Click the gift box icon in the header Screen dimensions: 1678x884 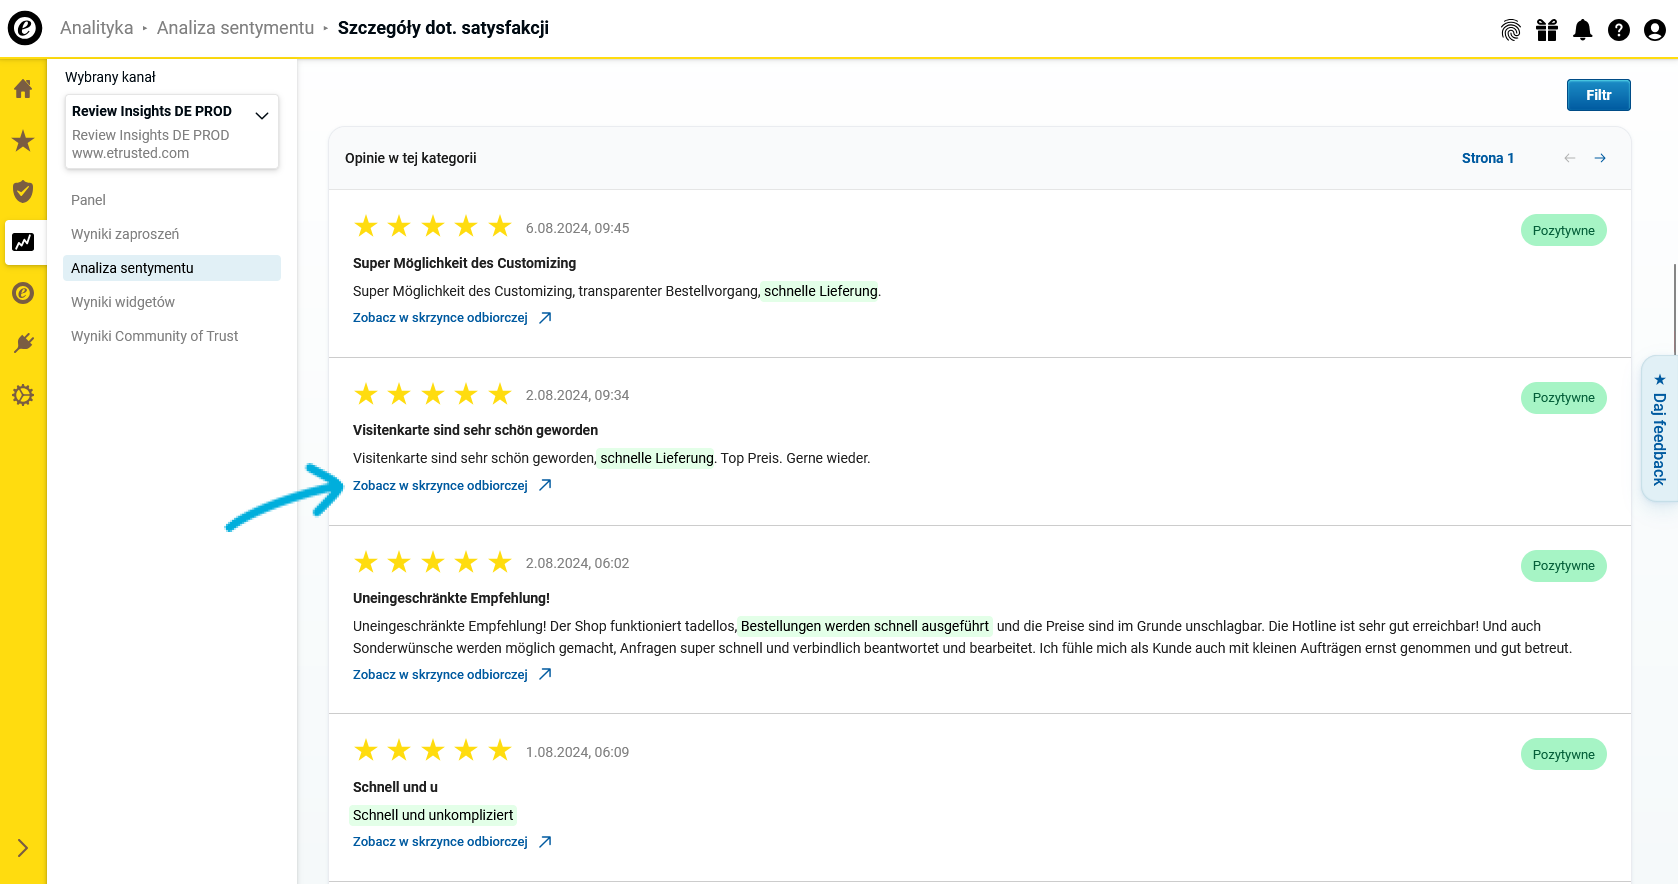tap(1547, 30)
